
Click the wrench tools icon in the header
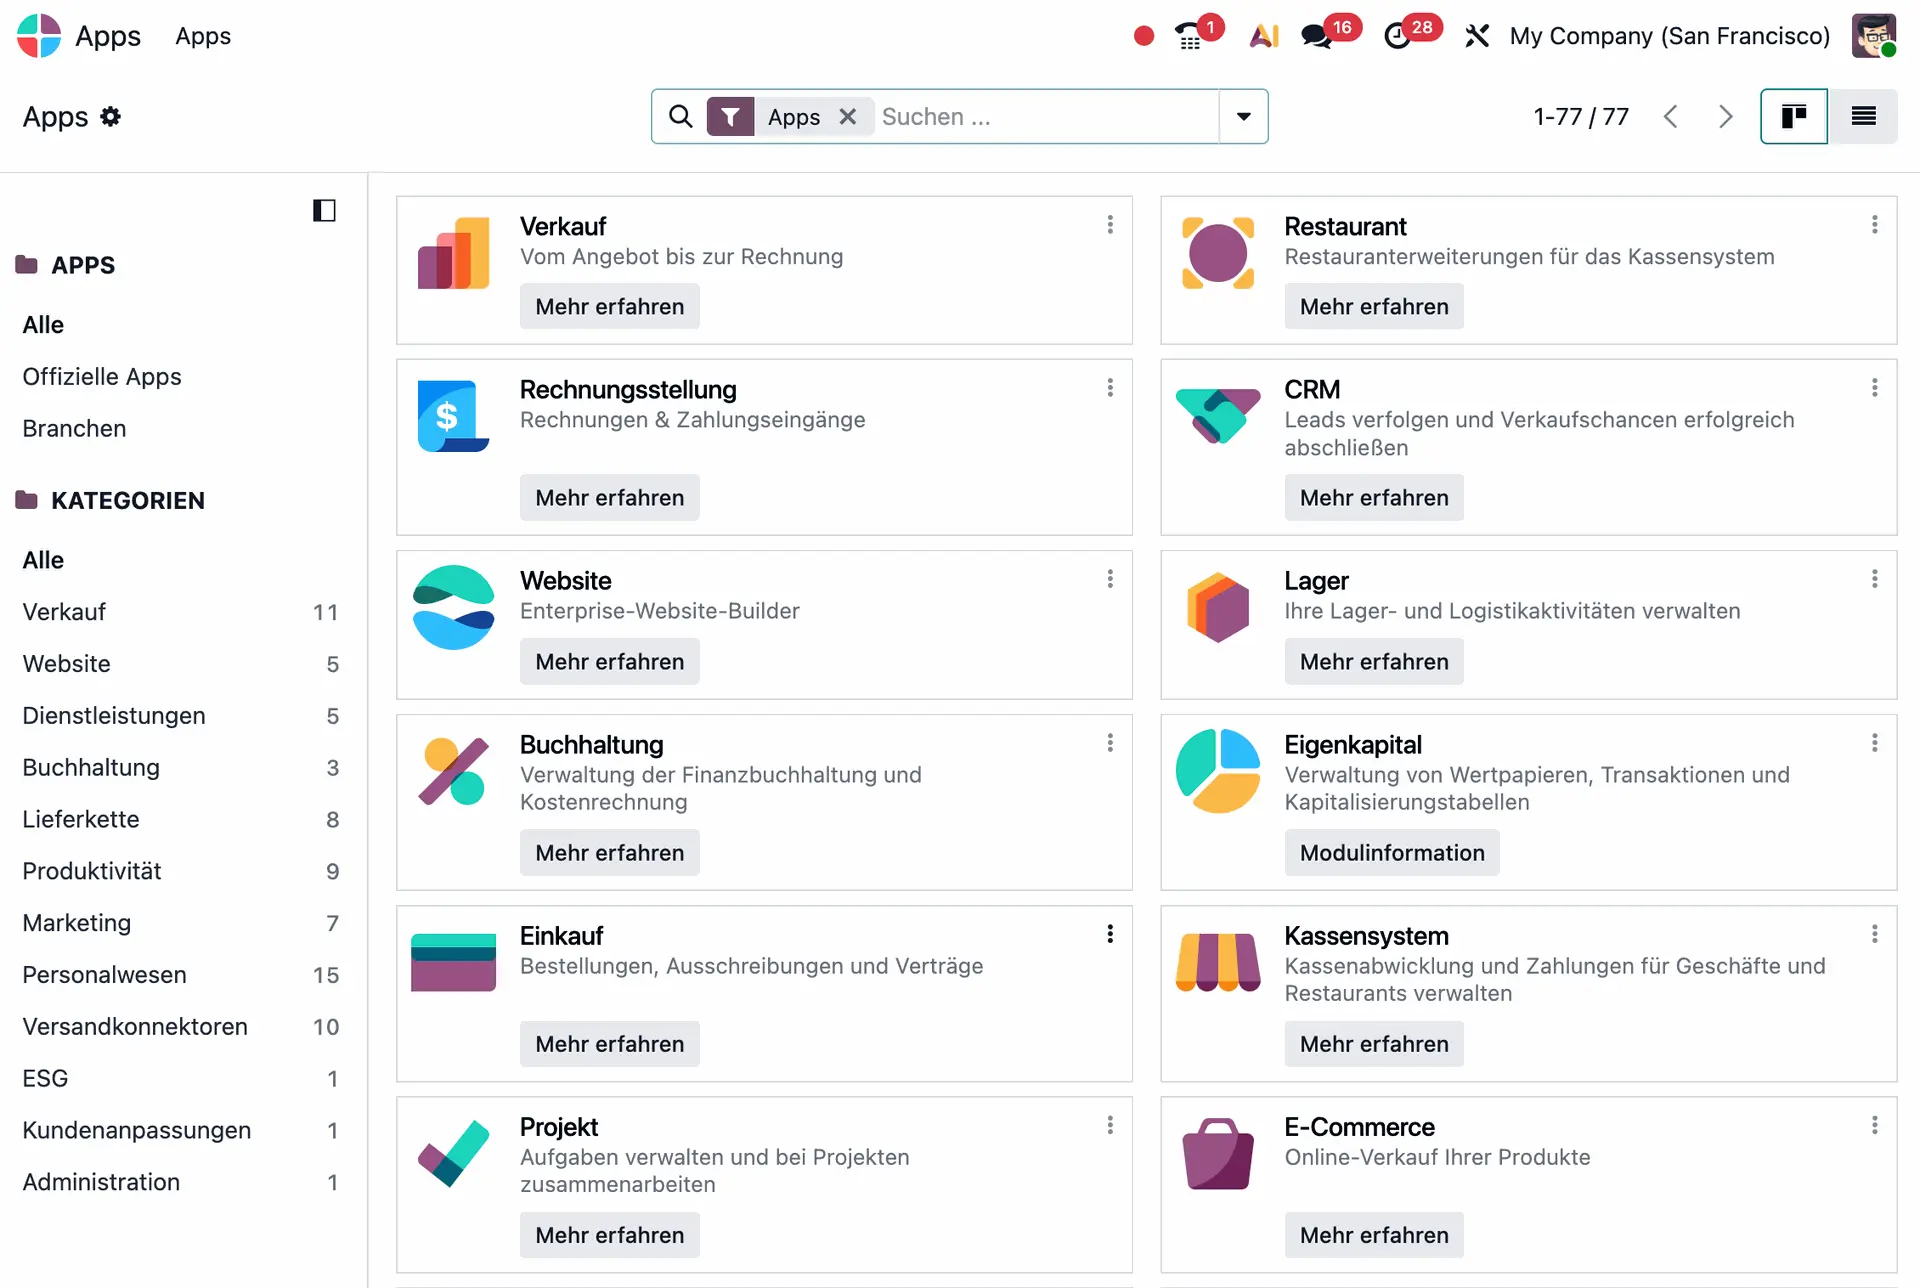(1477, 35)
